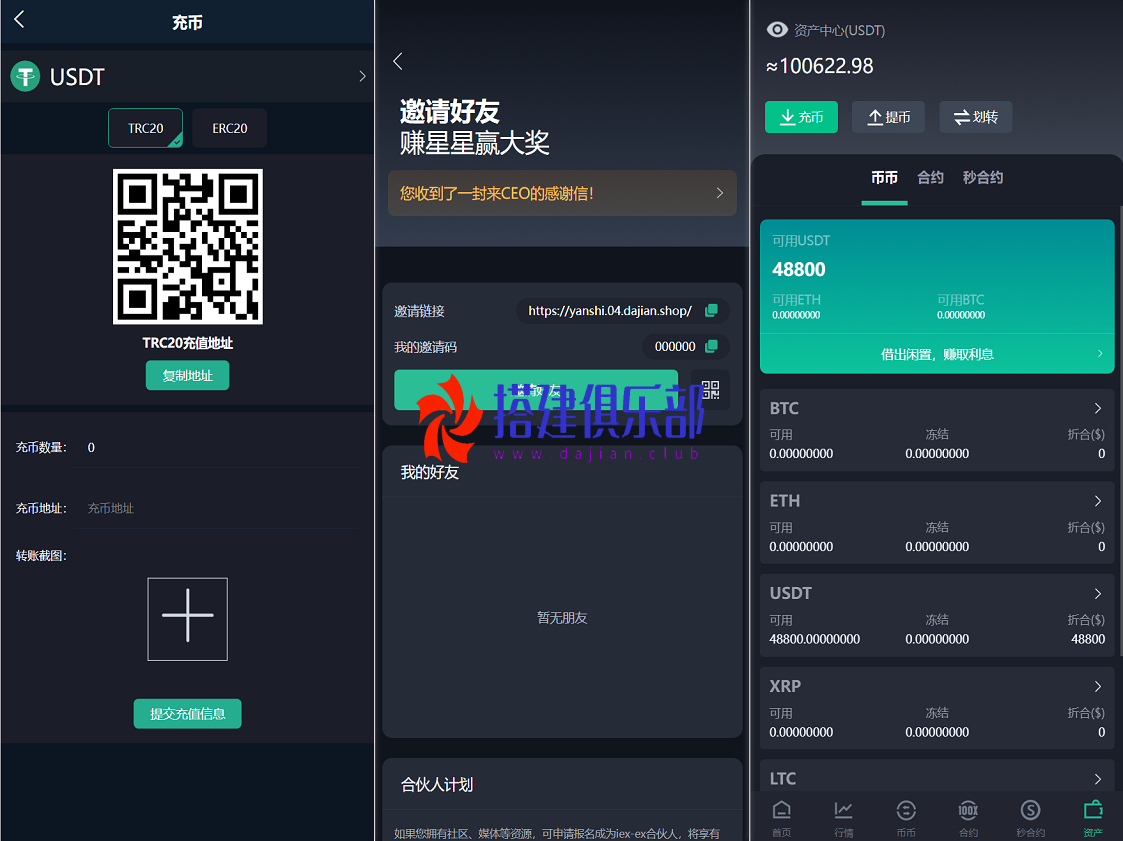
Task: Switch to the 秒合约 second-contract tab
Action: pyautogui.click(x=983, y=178)
